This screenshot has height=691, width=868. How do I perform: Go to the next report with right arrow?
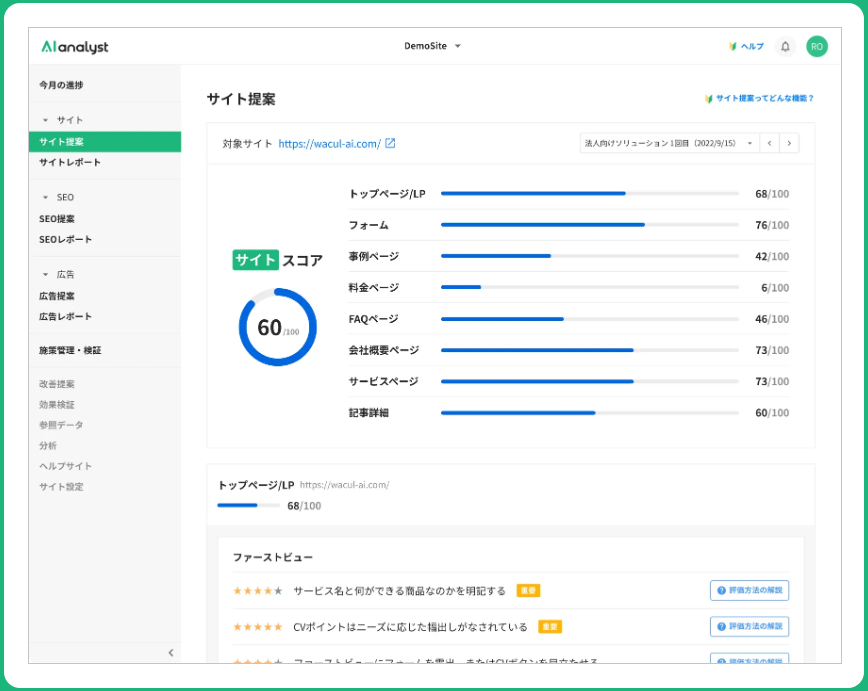[x=790, y=143]
